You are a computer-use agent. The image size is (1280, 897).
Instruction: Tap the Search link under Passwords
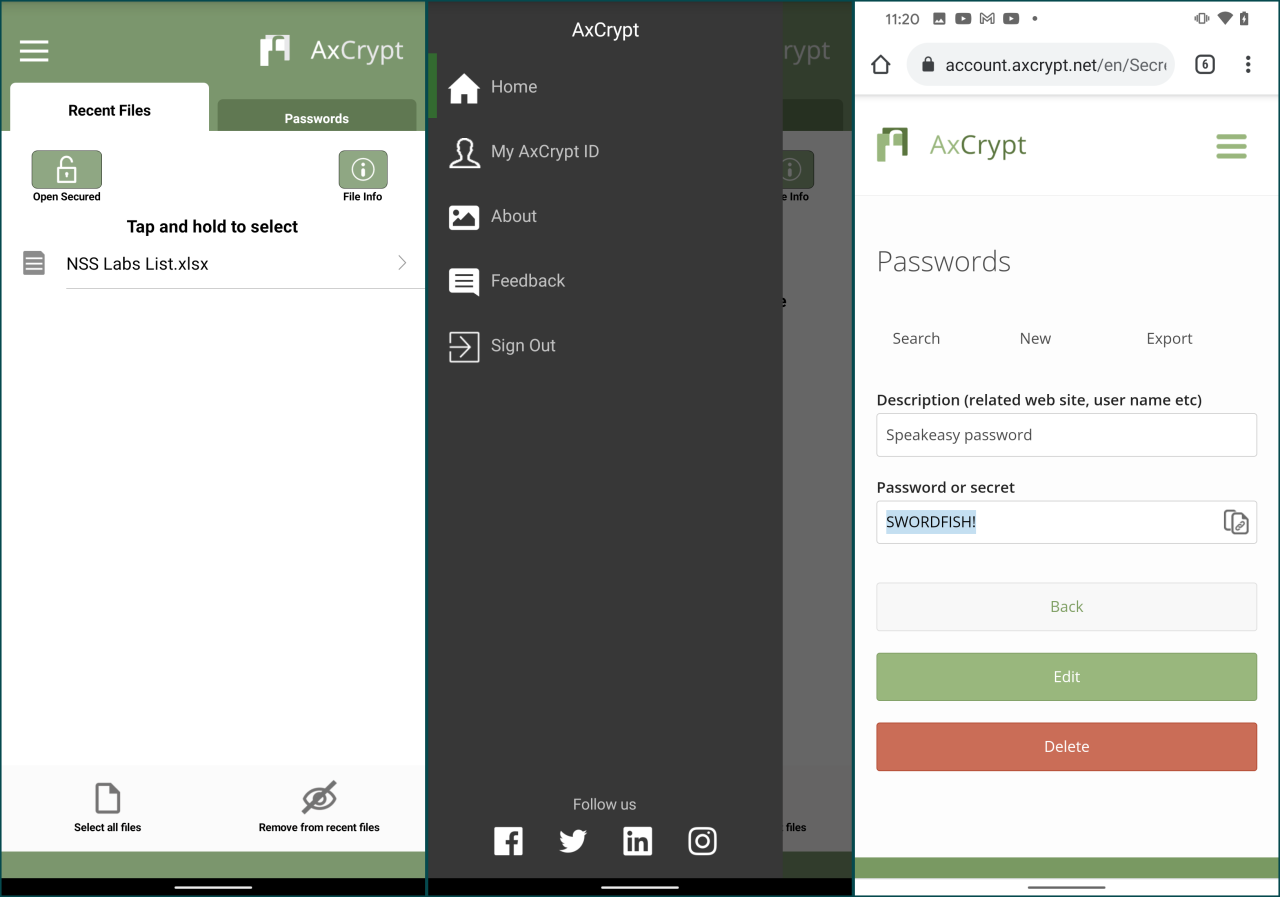pos(916,339)
